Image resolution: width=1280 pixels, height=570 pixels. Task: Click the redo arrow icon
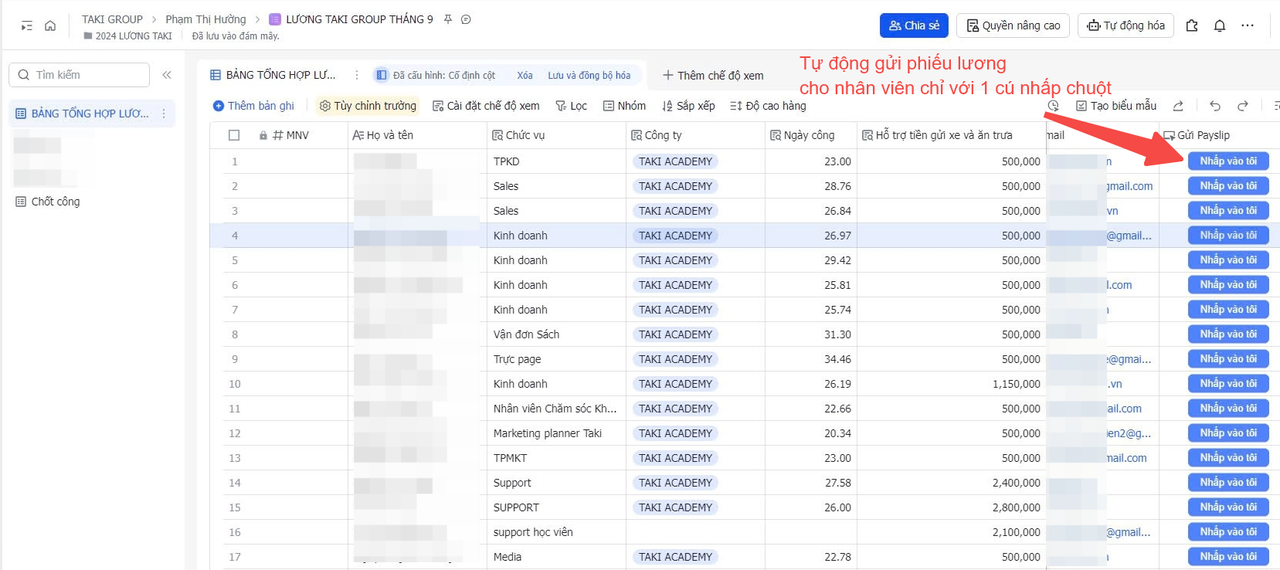tap(1243, 106)
